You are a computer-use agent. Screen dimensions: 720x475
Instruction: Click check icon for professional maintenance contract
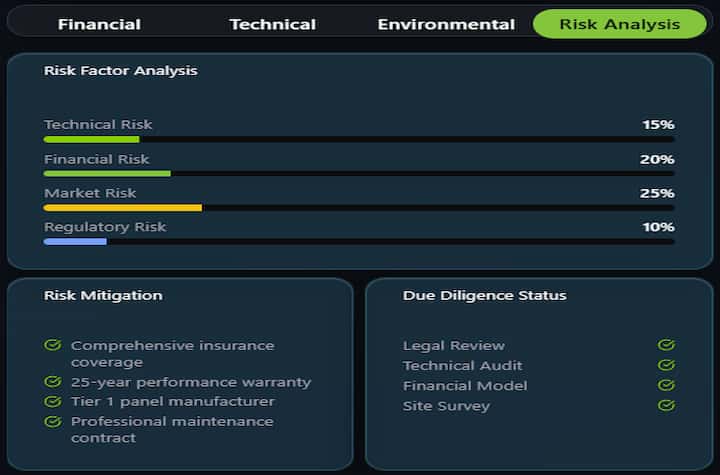53,421
